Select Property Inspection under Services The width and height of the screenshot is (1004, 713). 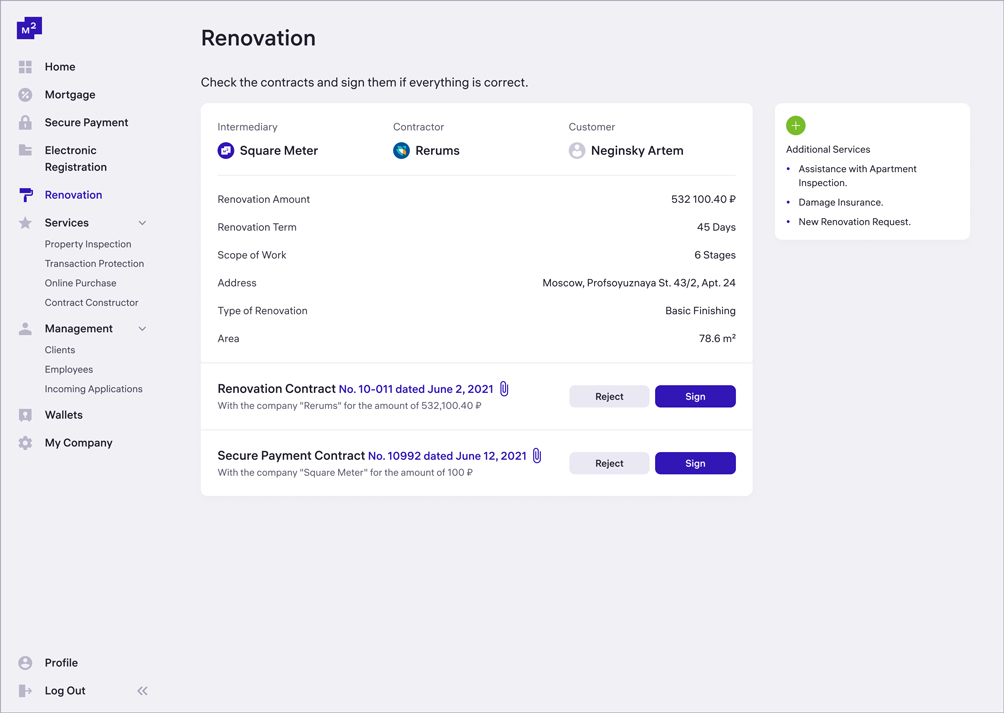(x=88, y=244)
